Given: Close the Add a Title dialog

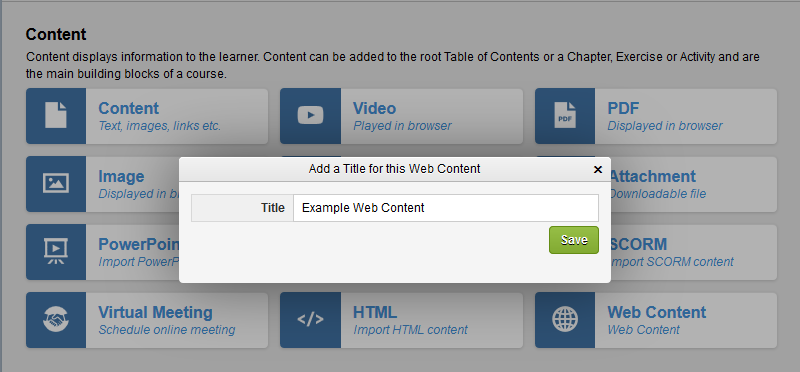Looking at the screenshot, I should pyautogui.click(x=598, y=169).
